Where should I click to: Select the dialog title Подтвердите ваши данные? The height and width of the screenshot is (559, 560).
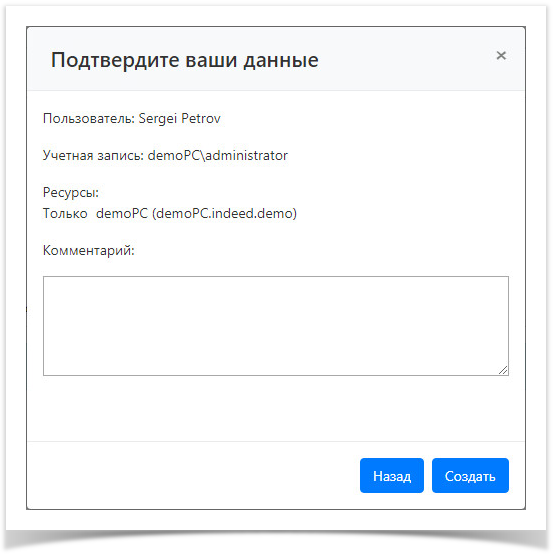click(x=185, y=60)
